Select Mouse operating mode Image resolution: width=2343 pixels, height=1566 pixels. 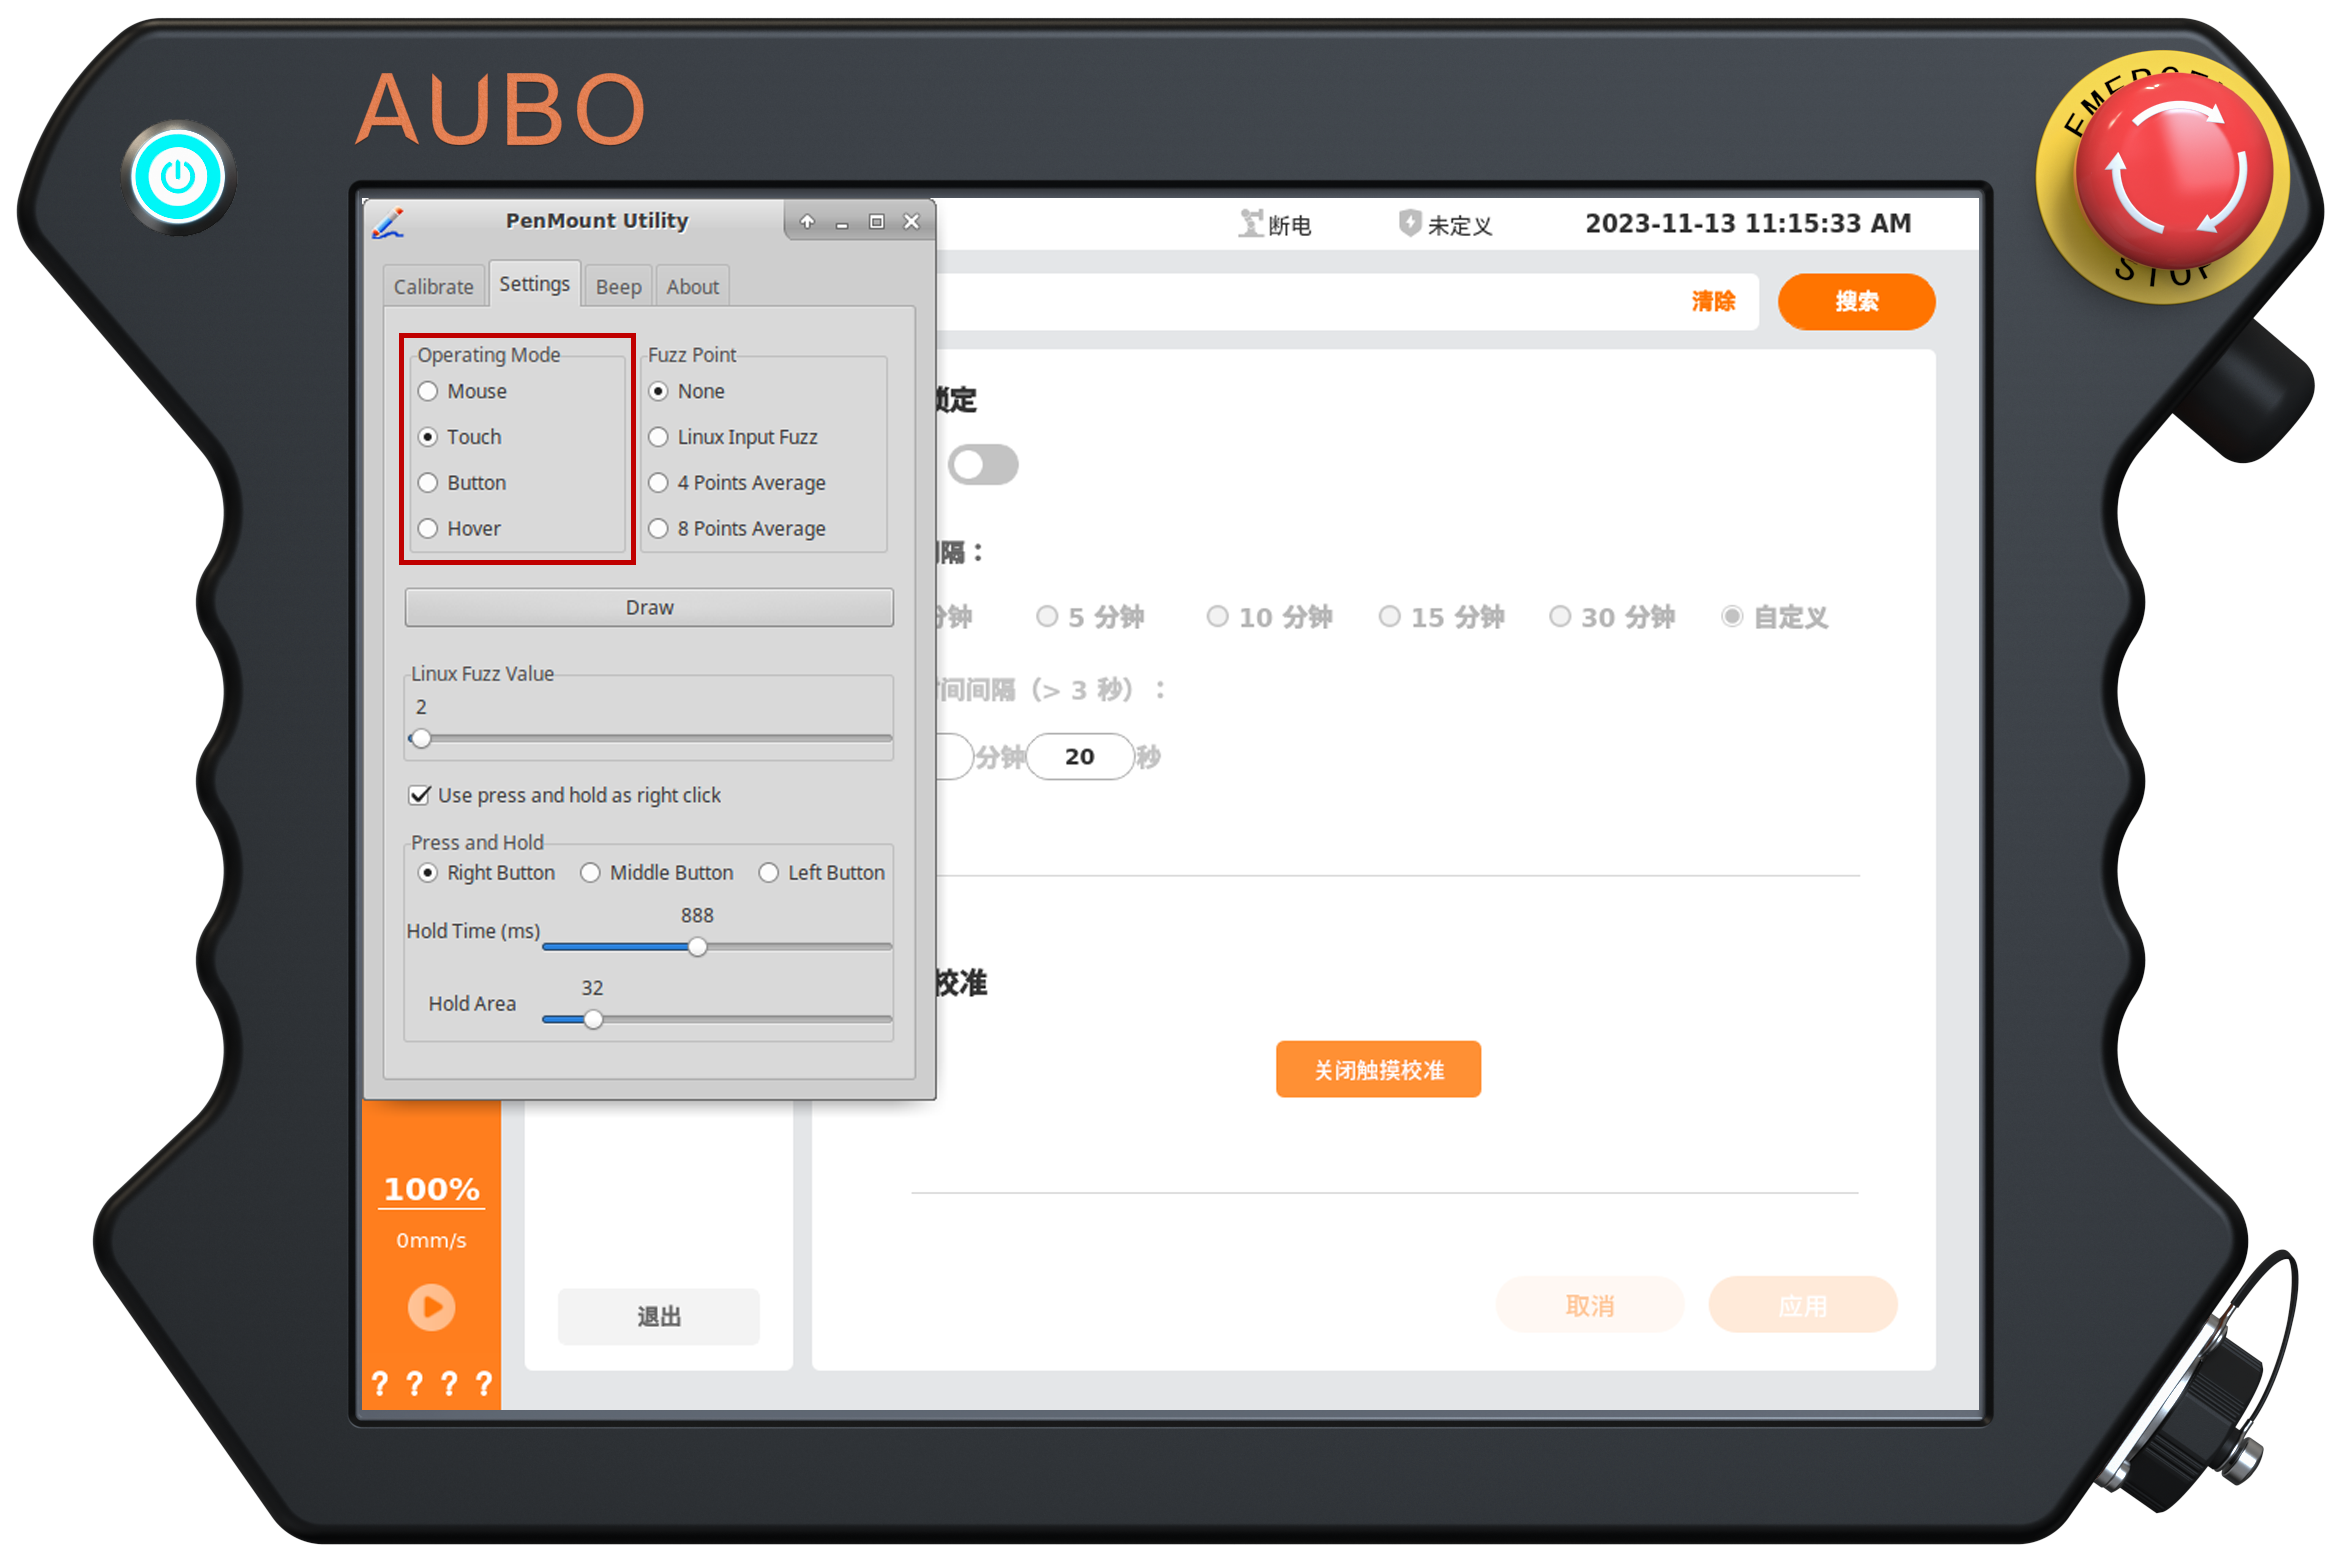[x=462, y=391]
